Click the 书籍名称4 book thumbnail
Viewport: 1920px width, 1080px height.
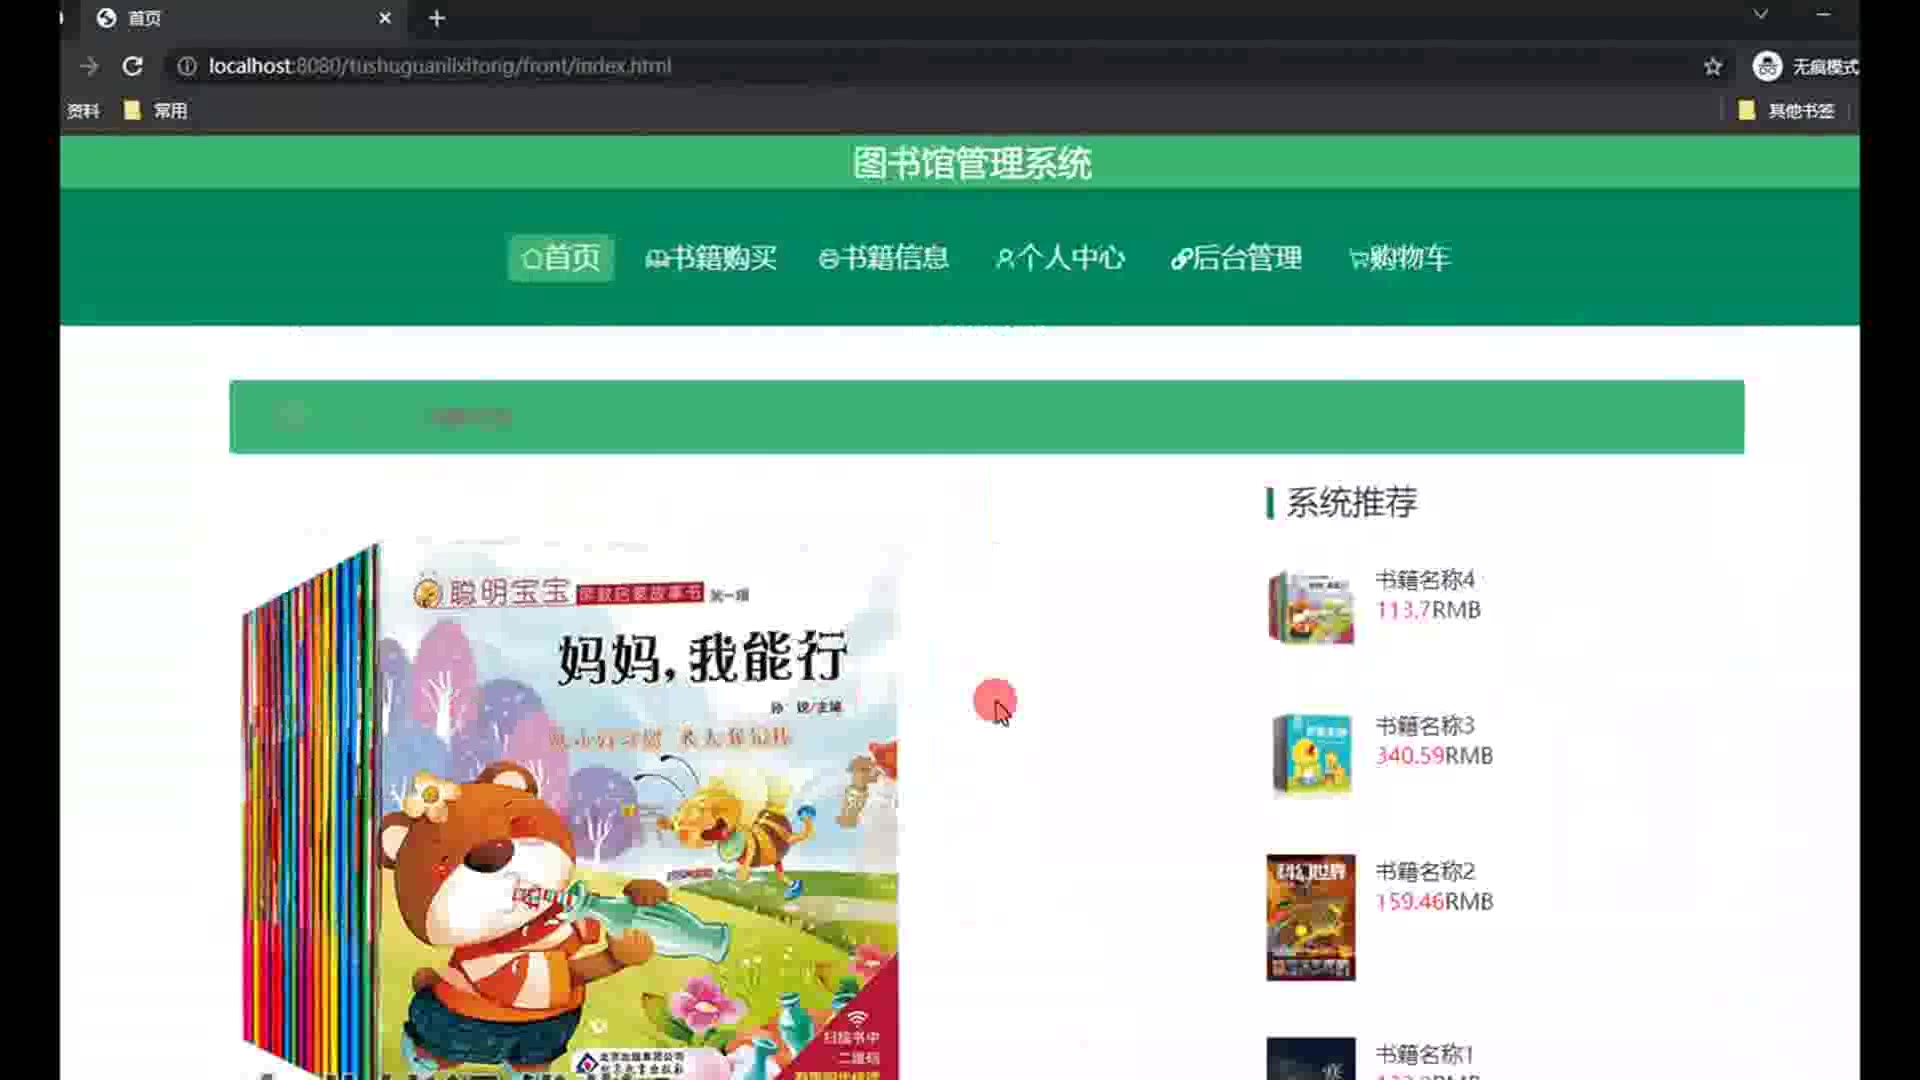(x=1311, y=607)
